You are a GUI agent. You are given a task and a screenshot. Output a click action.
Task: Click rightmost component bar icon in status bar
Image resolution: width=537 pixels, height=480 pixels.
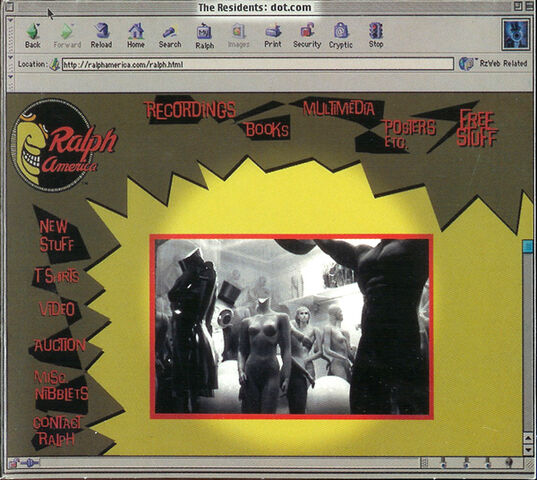tap(509, 463)
